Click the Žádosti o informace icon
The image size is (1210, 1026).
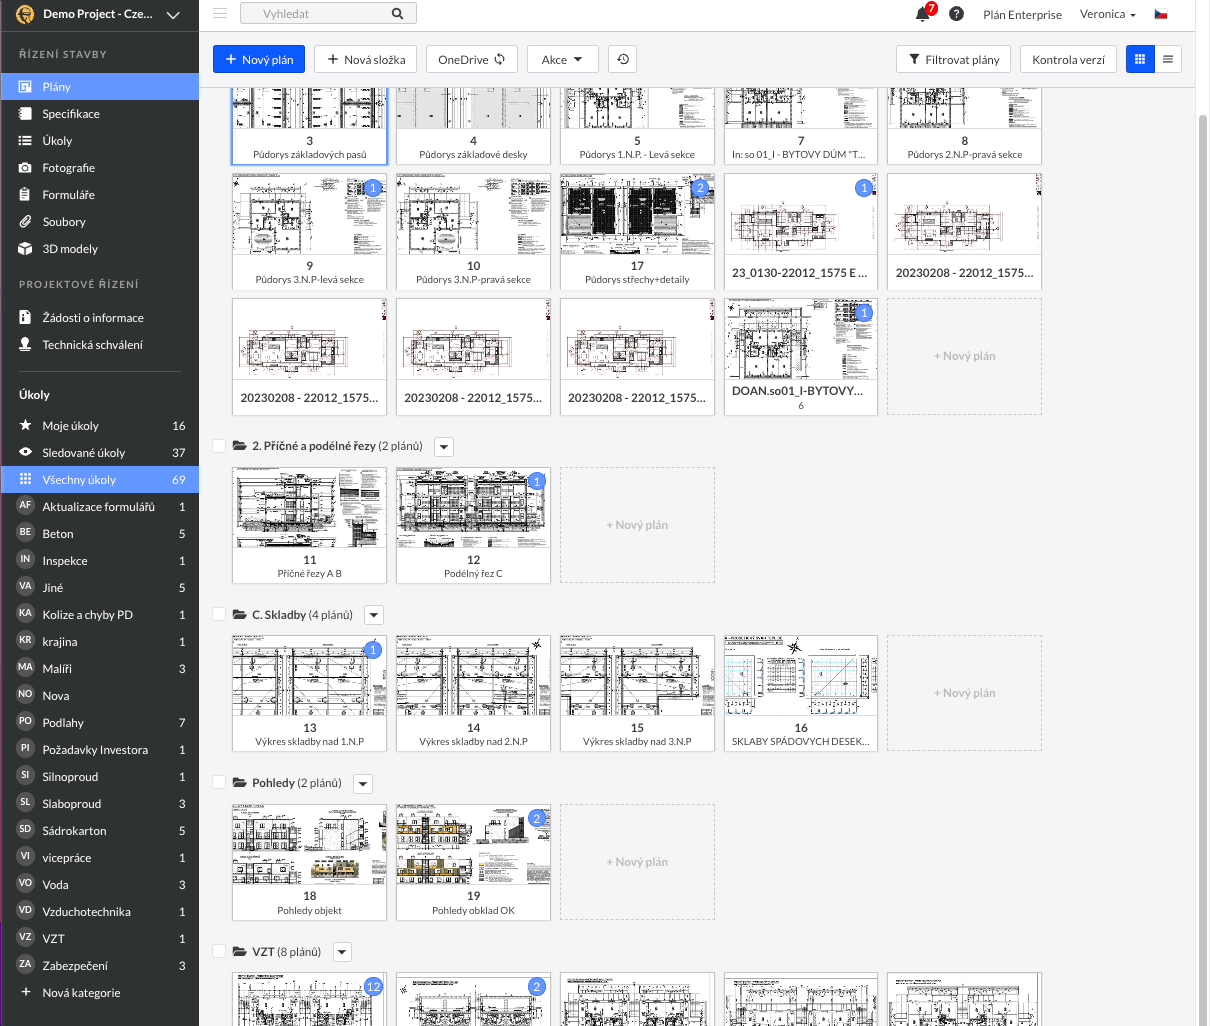point(25,317)
